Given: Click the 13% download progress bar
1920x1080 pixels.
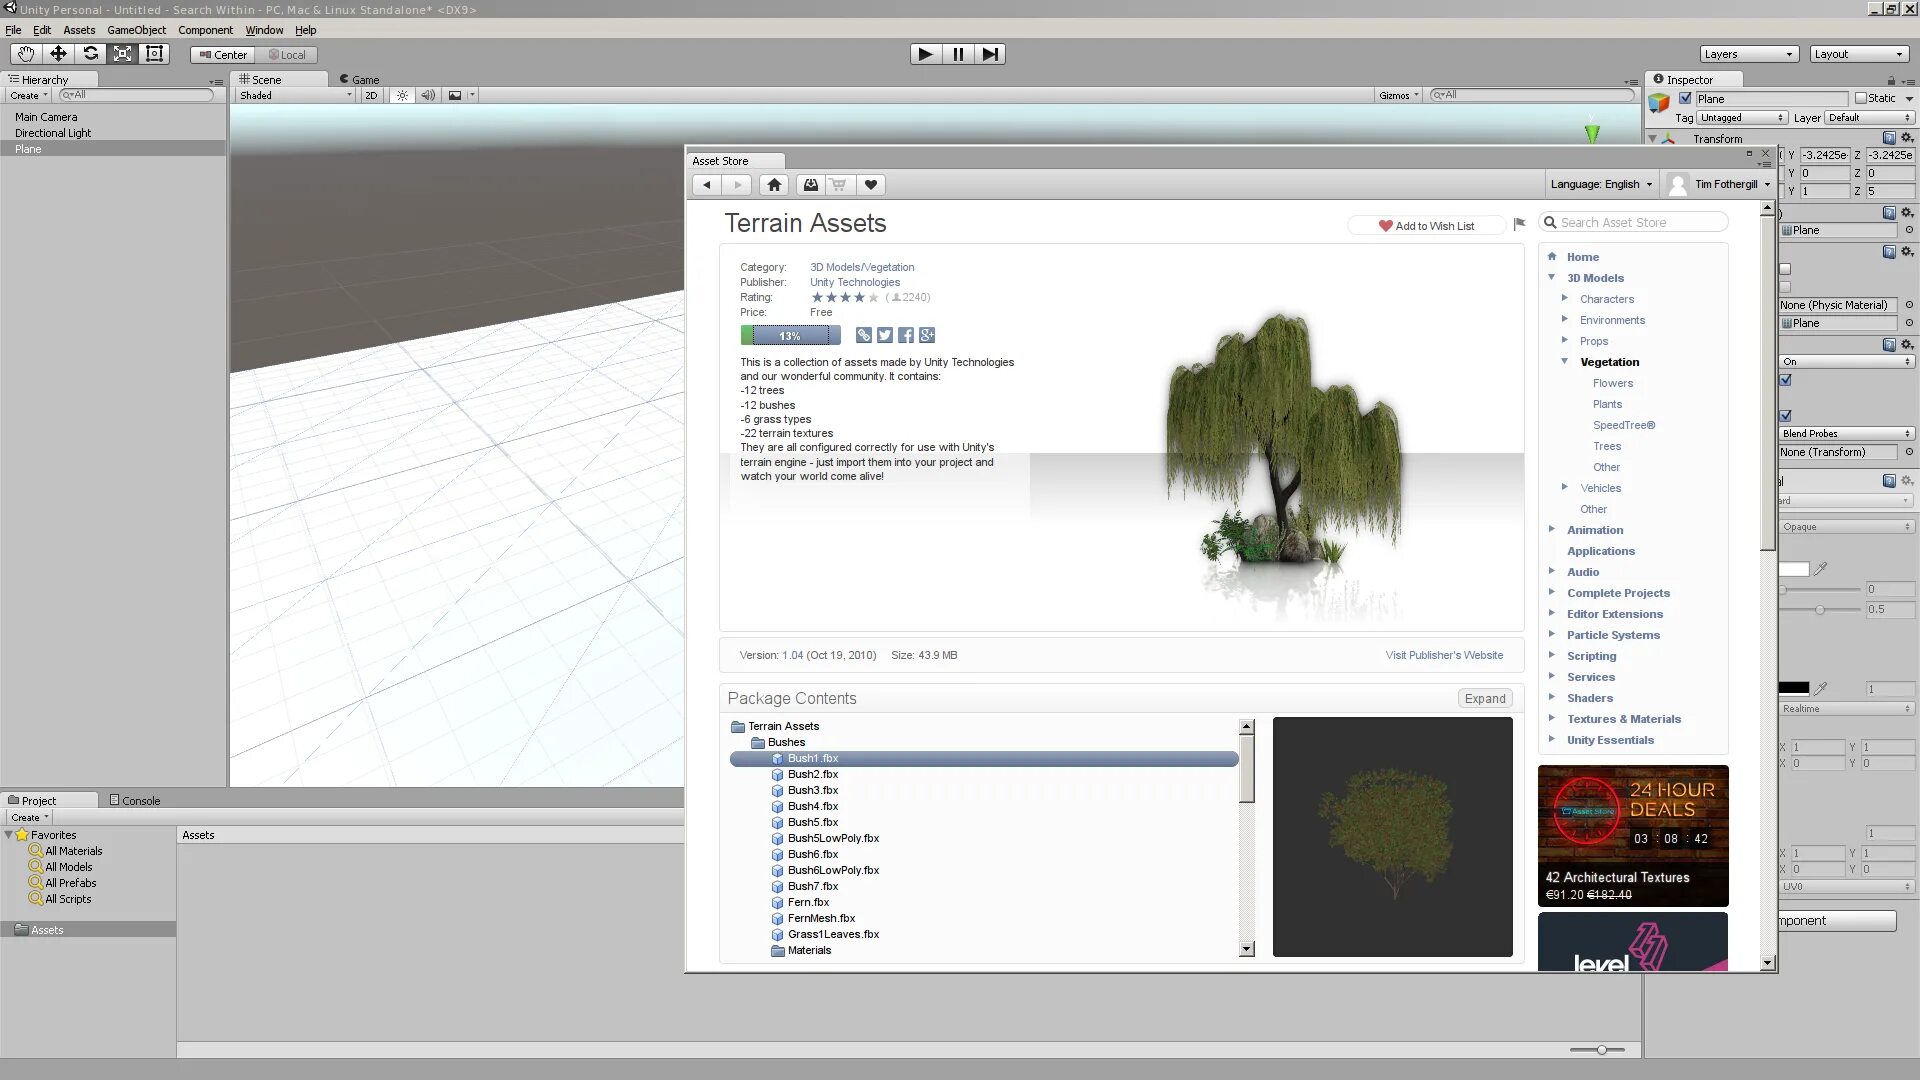Looking at the screenshot, I should coord(790,335).
